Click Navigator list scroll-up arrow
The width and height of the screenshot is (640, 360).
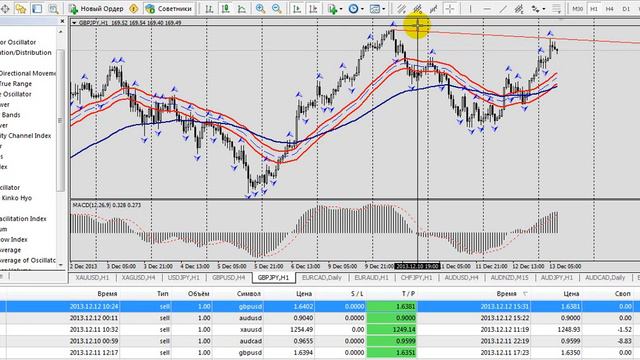pyautogui.click(x=62, y=32)
